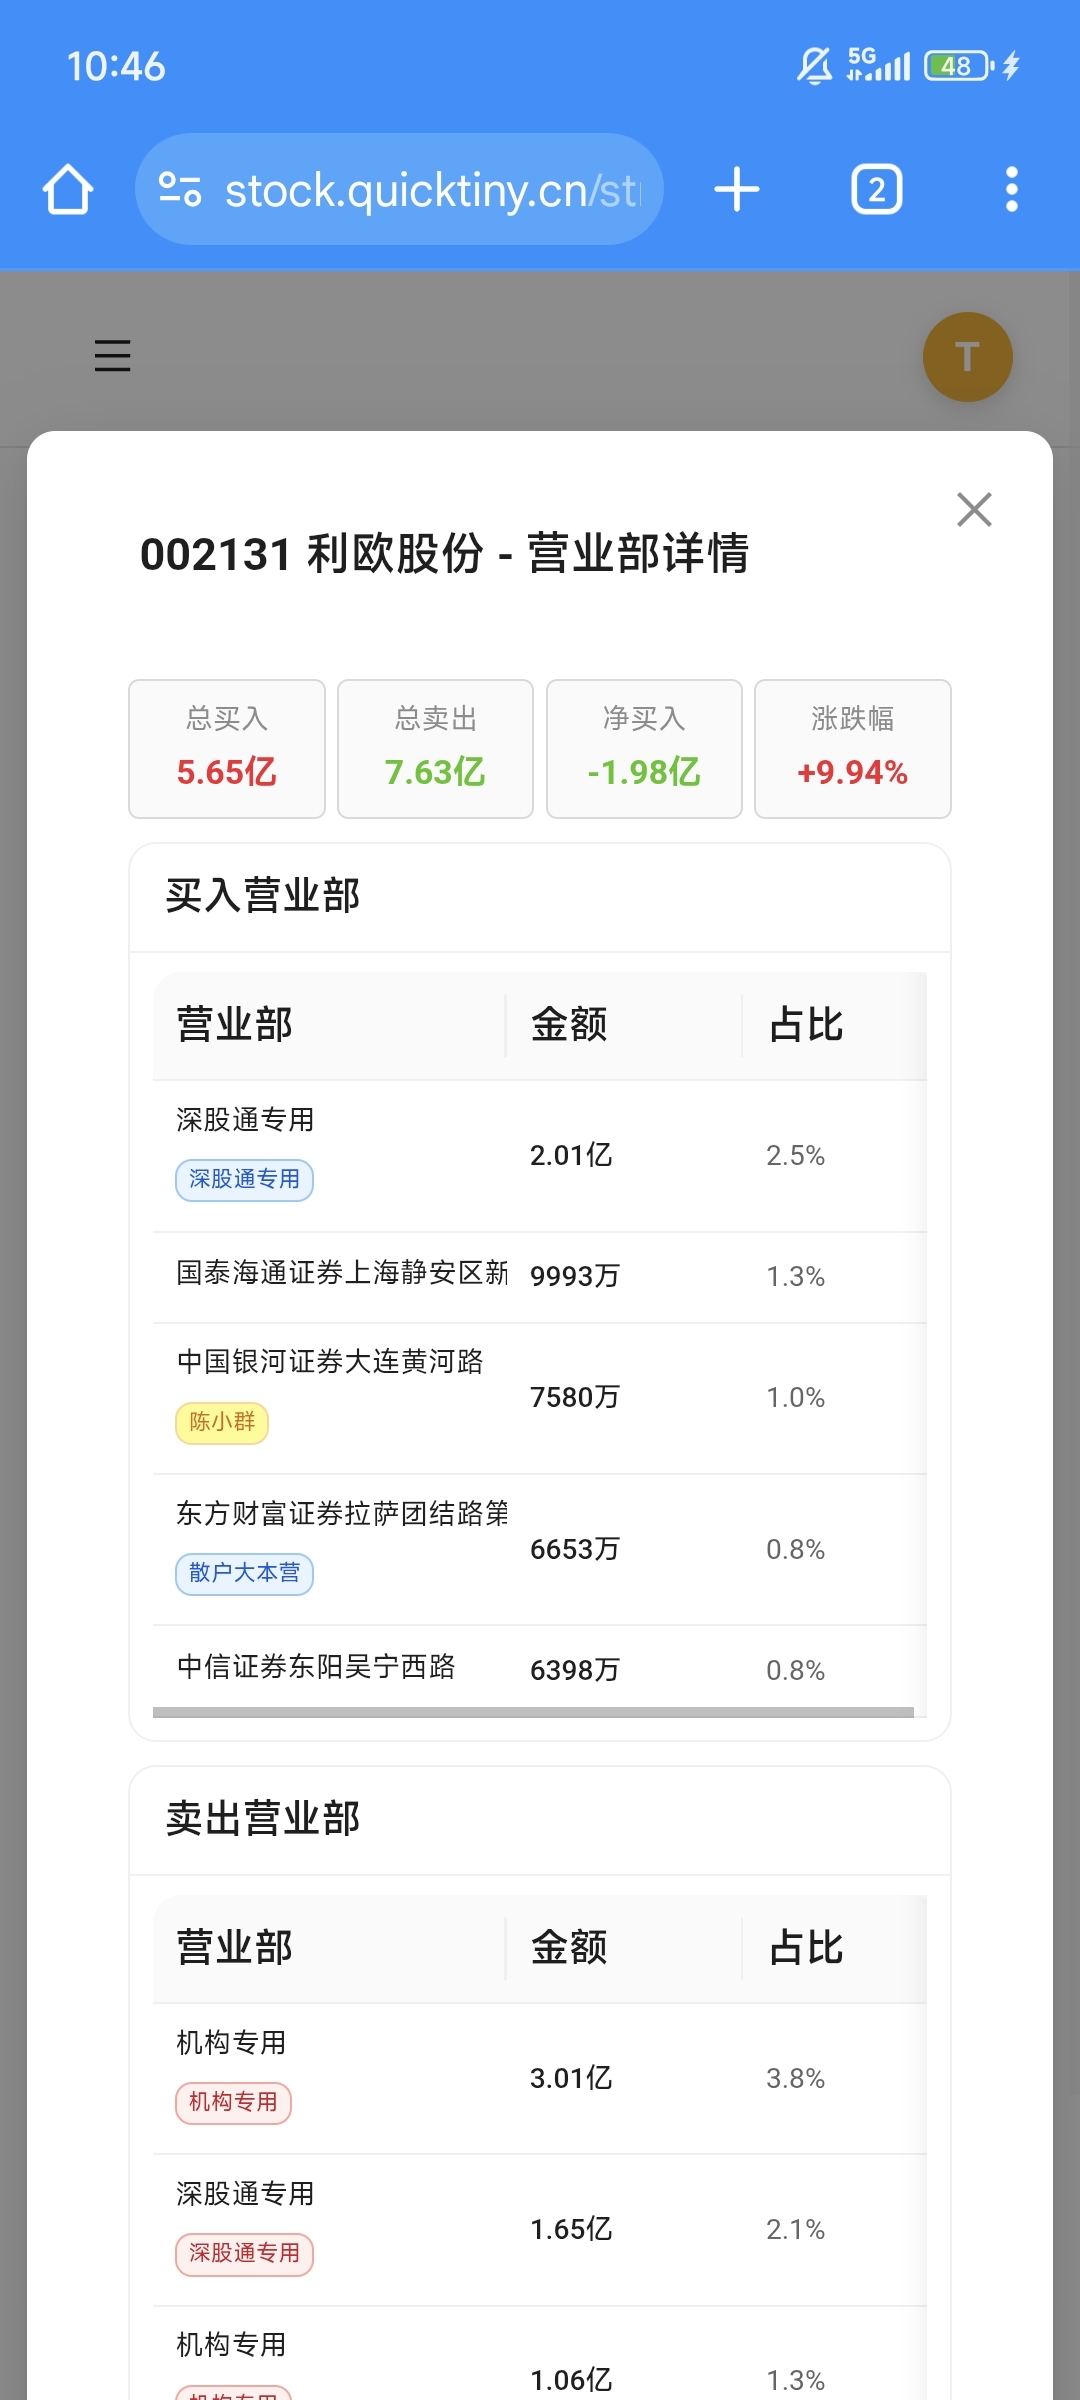Tap the site settings icon in address bar

click(x=180, y=189)
